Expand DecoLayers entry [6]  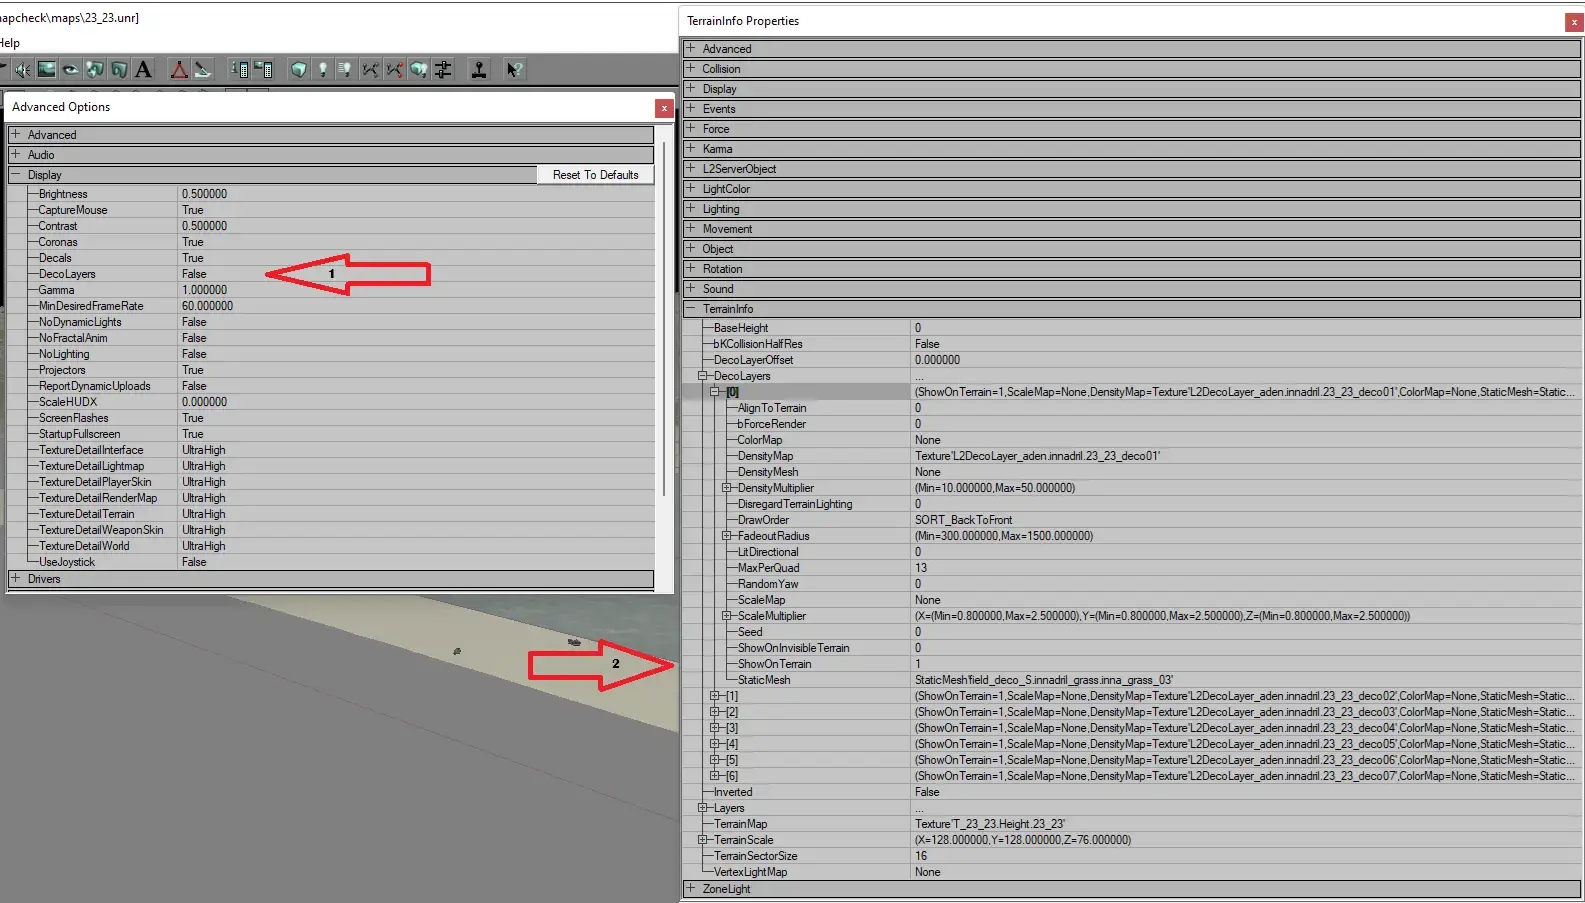[x=715, y=776]
